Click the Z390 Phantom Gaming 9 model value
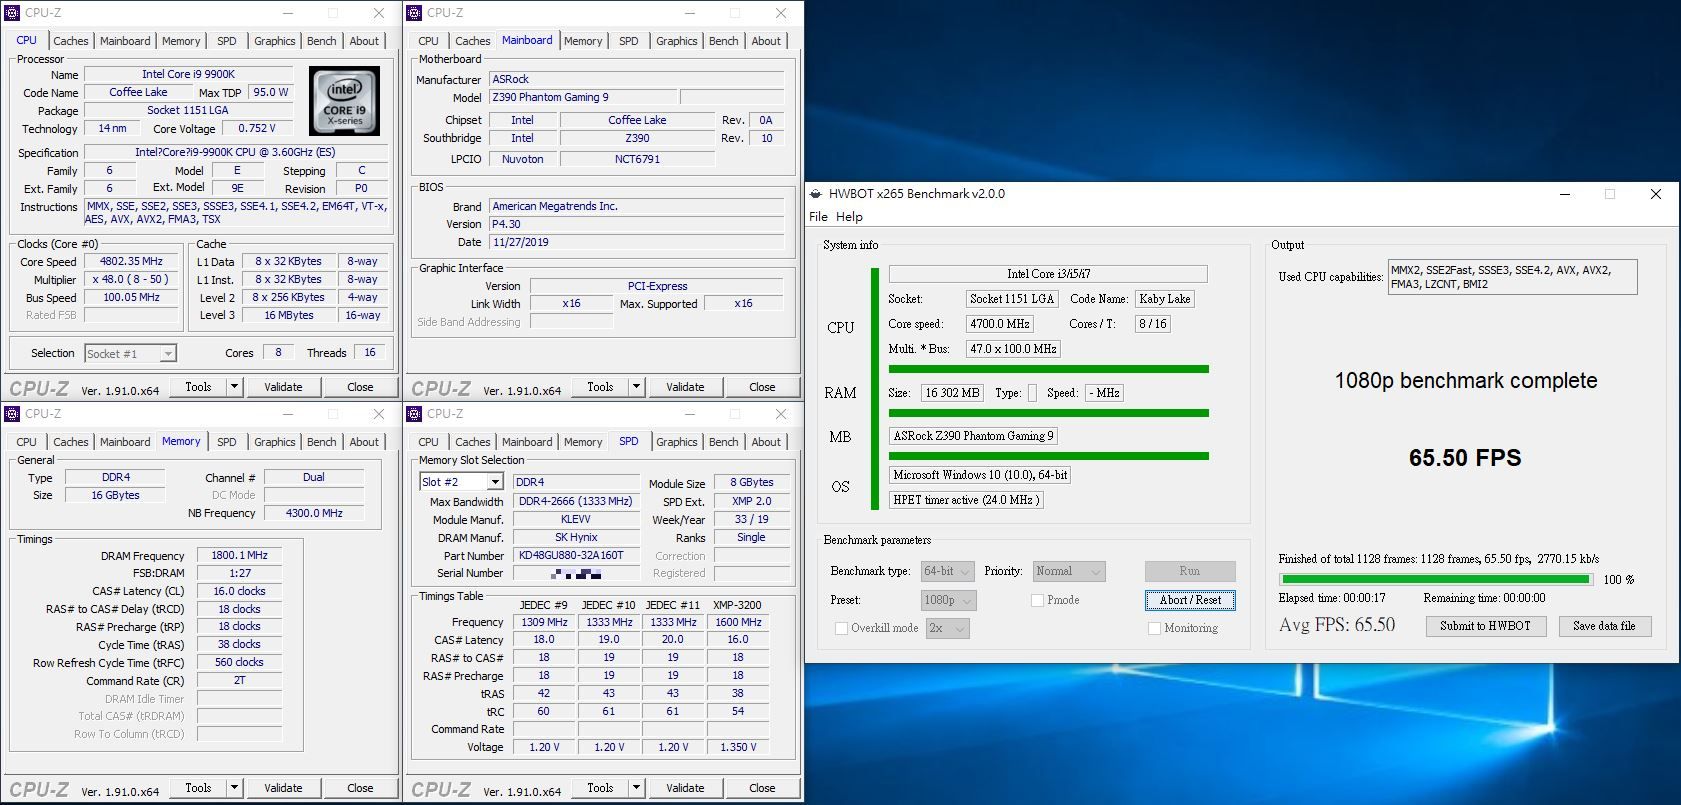The image size is (1681, 805). coord(583,97)
